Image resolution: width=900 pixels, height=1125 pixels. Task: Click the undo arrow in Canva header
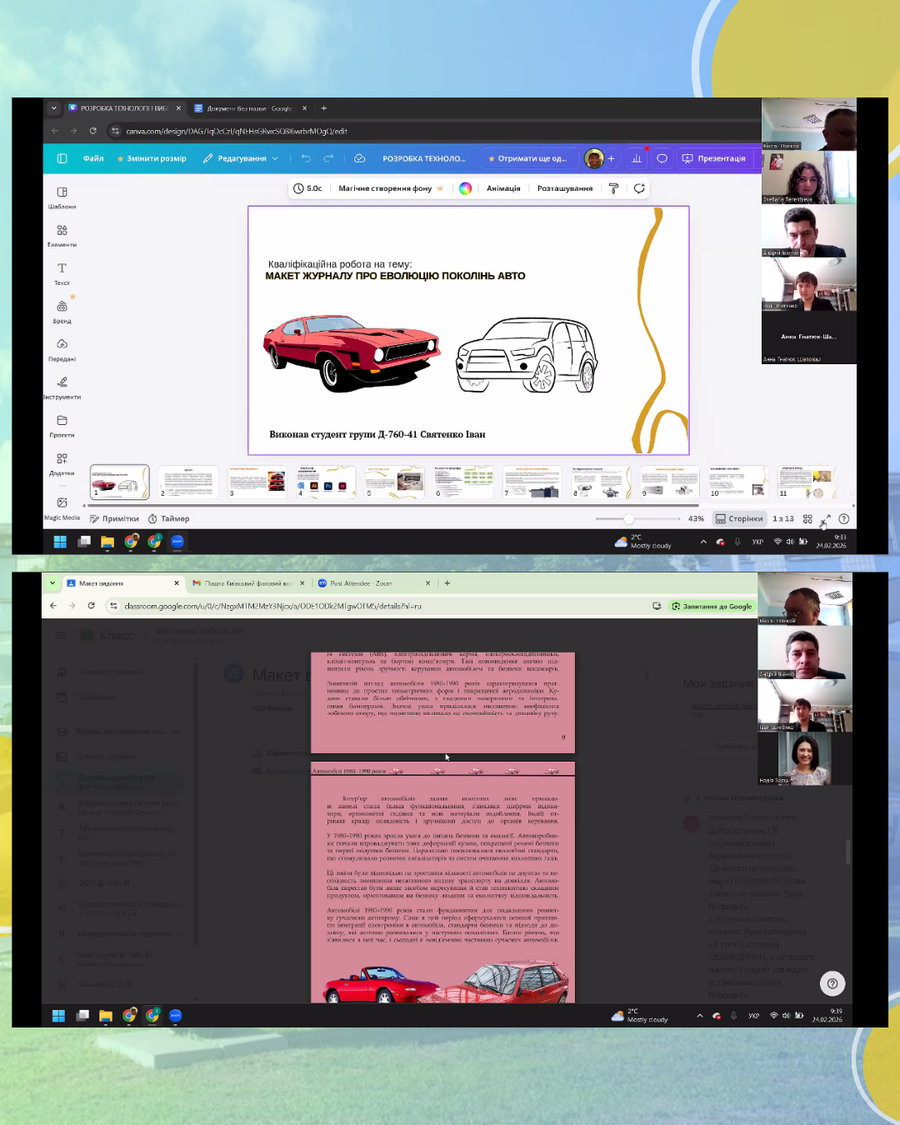[305, 158]
